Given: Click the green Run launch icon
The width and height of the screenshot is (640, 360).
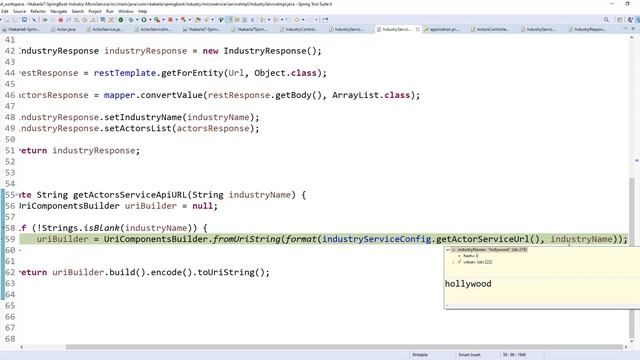Looking at the screenshot, I should click(144, 20).
